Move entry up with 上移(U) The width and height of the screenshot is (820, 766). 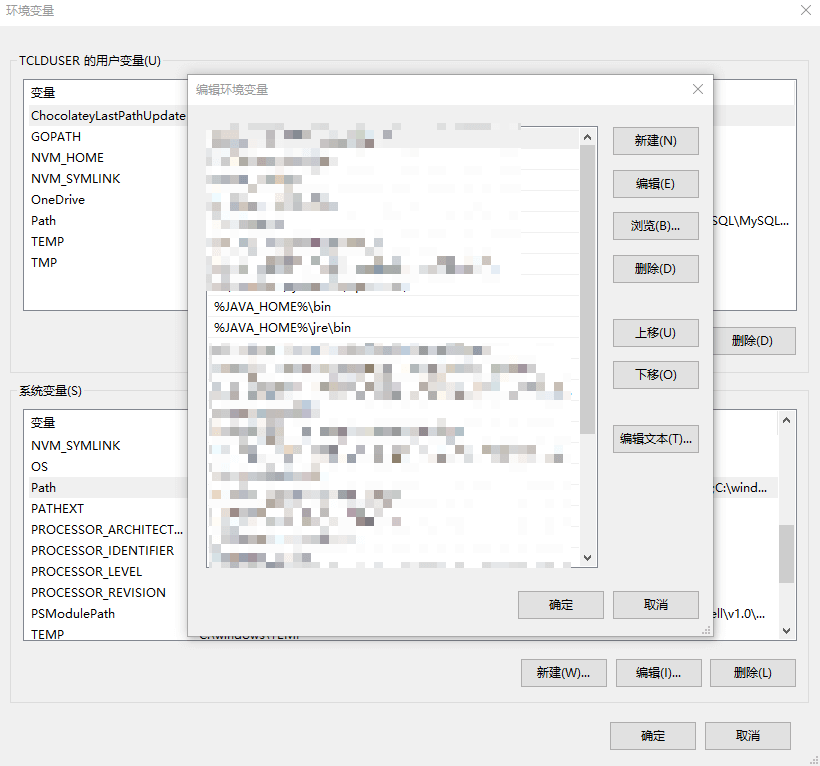[x=655, y=333]
